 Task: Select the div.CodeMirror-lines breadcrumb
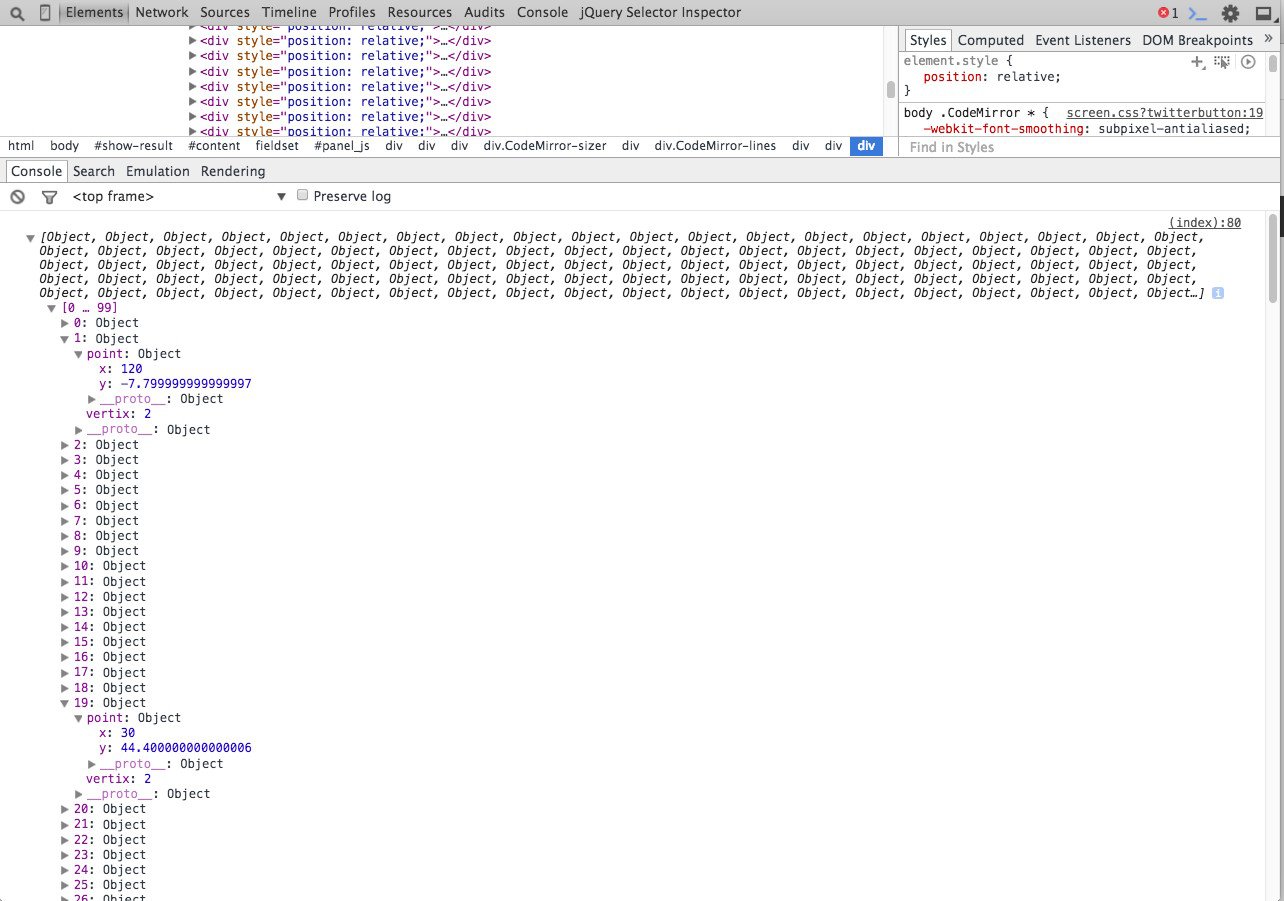[715, 146]
